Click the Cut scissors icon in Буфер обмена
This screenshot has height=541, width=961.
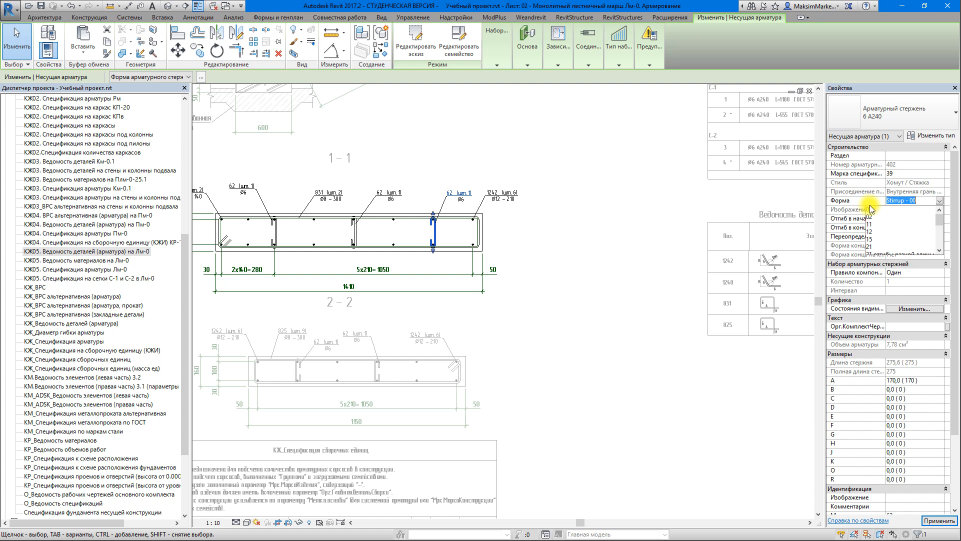(x=107, y=29)
